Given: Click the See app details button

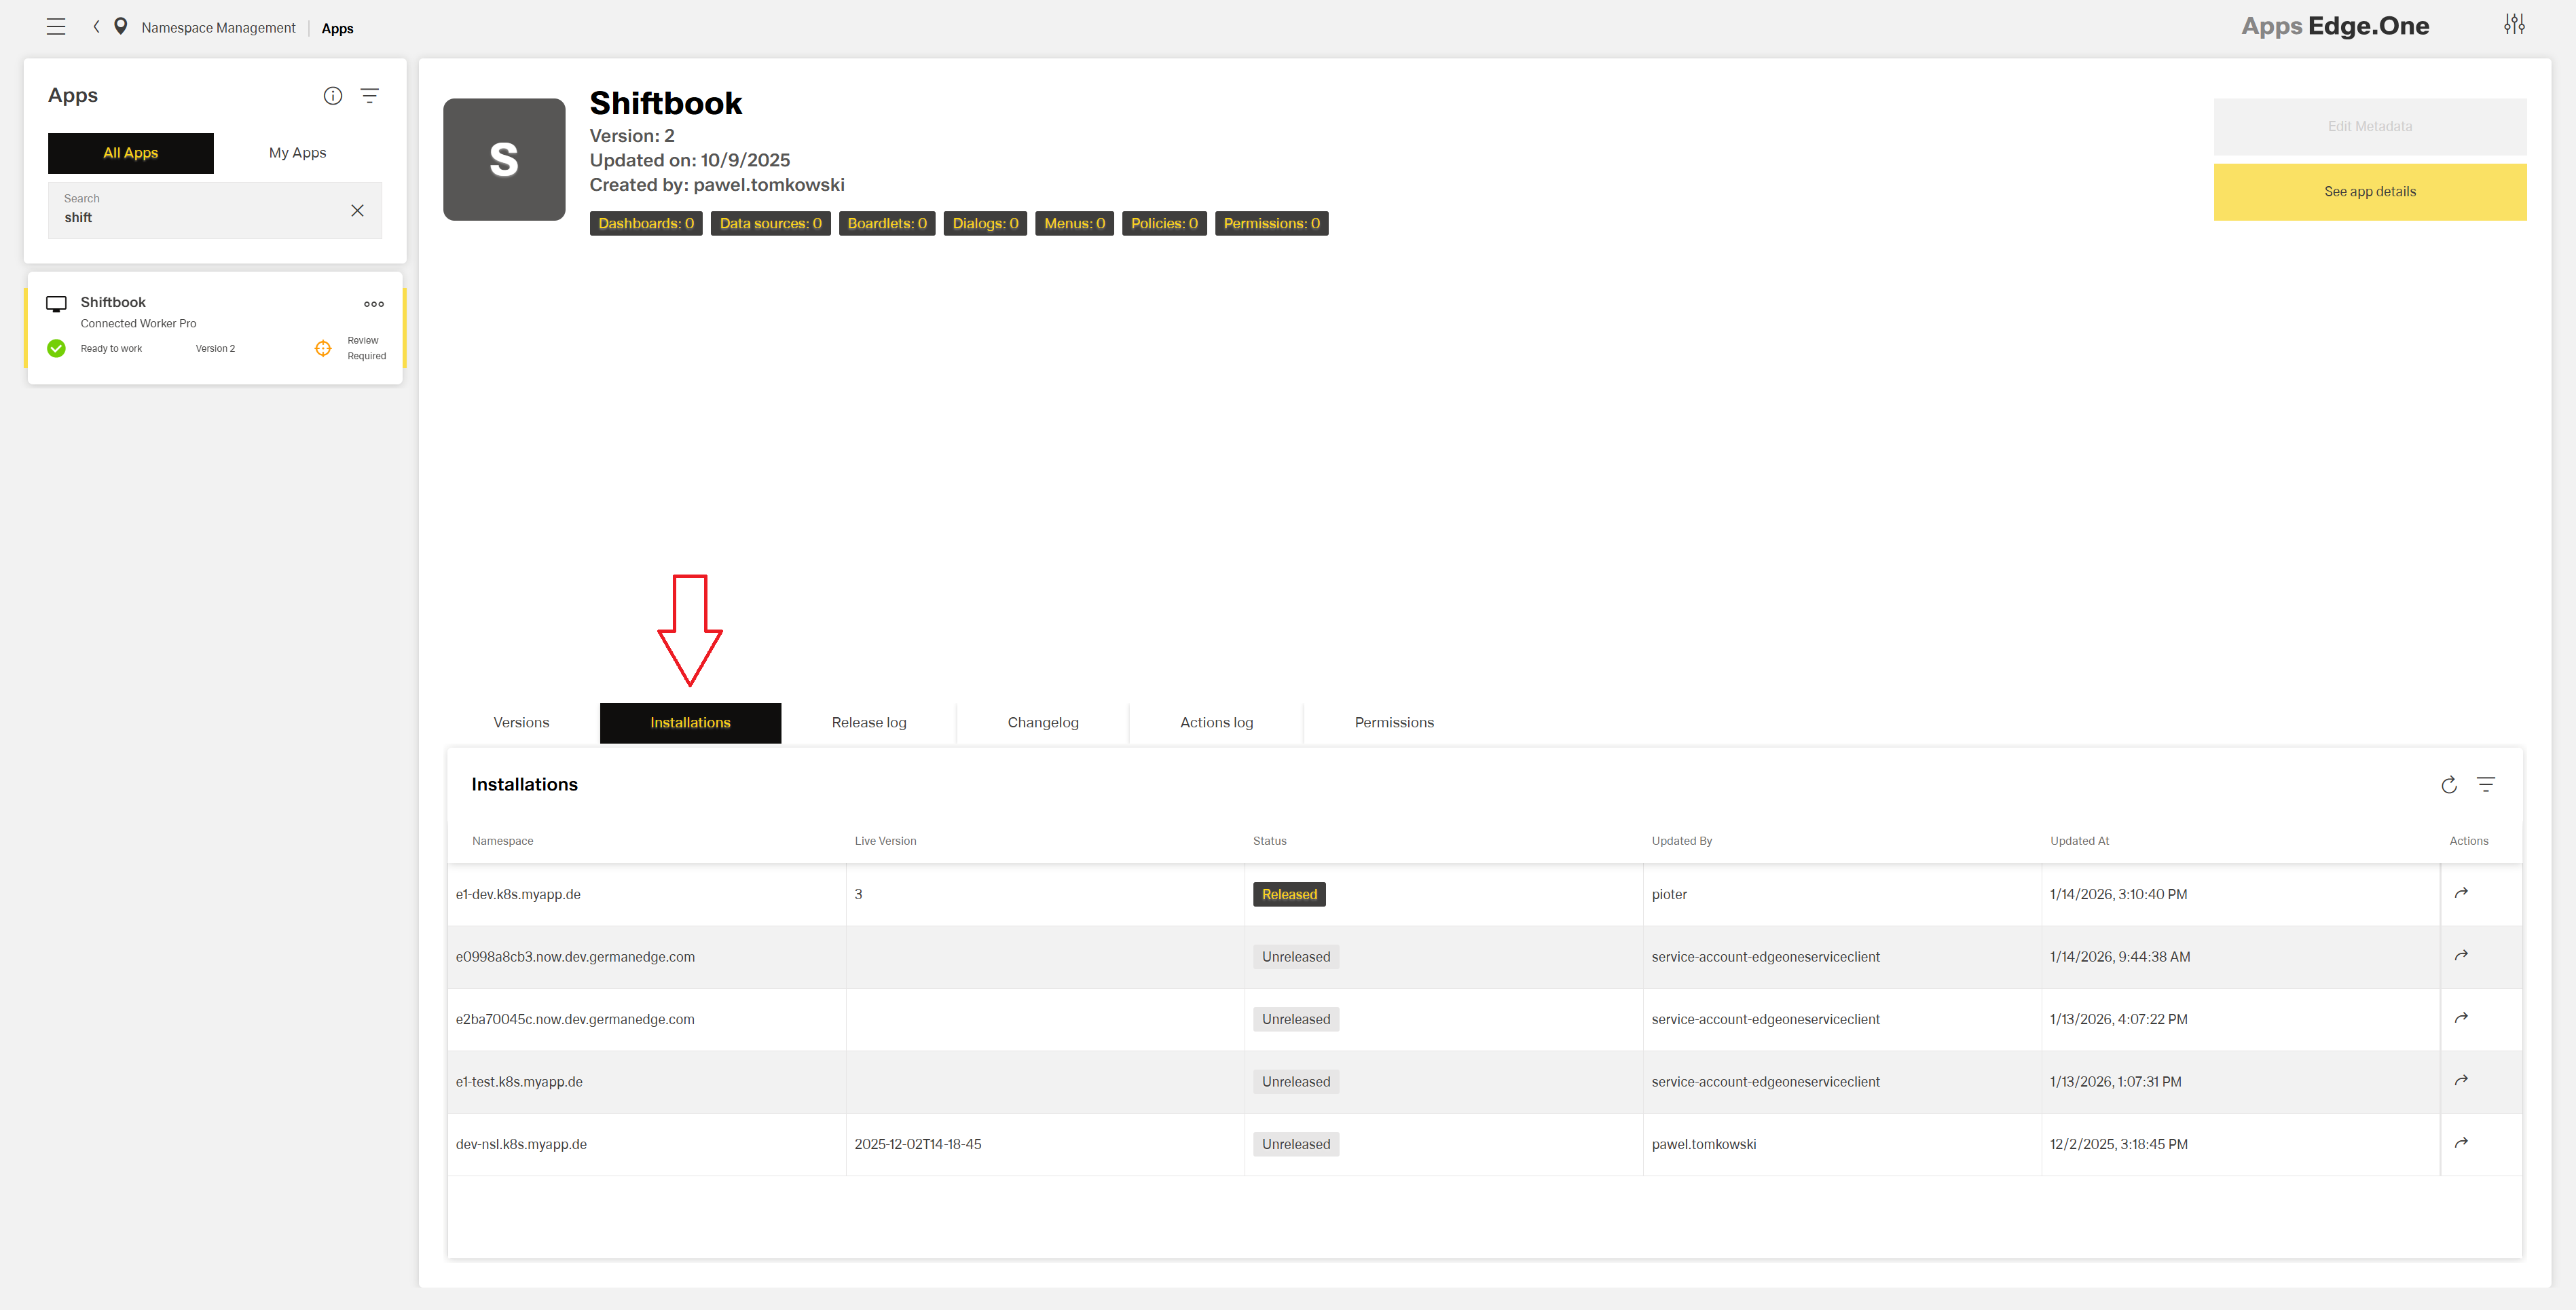Looking at the screenshot, I should coord(2369,192).
